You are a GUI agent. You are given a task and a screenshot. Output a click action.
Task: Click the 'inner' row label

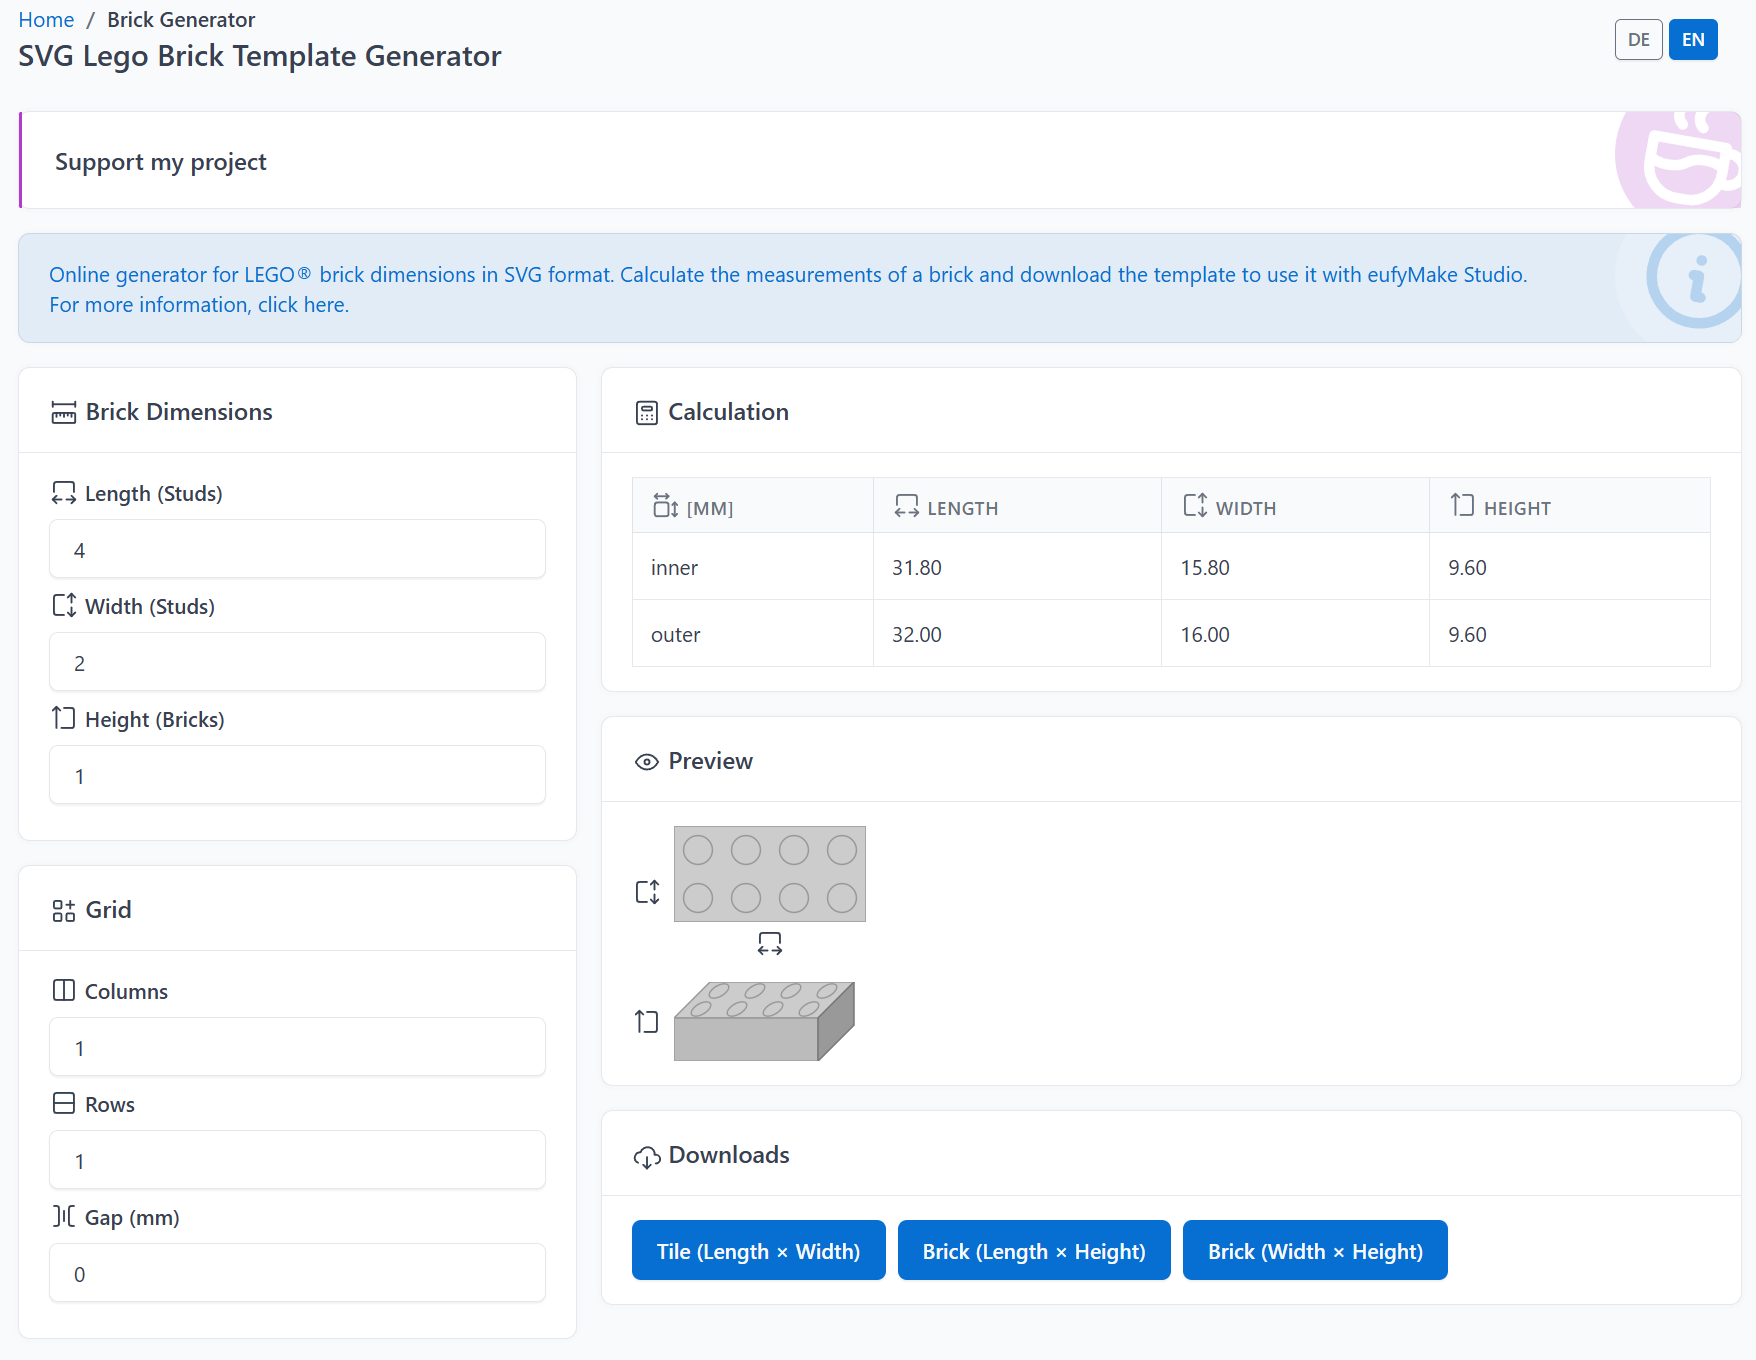[674, 568]
